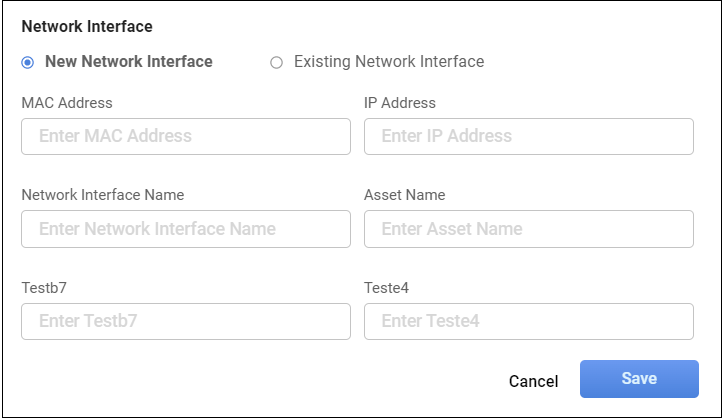This screenshot has width=722, height=419.
Task: Select the New Network Interface radio button
Action: 27,62
